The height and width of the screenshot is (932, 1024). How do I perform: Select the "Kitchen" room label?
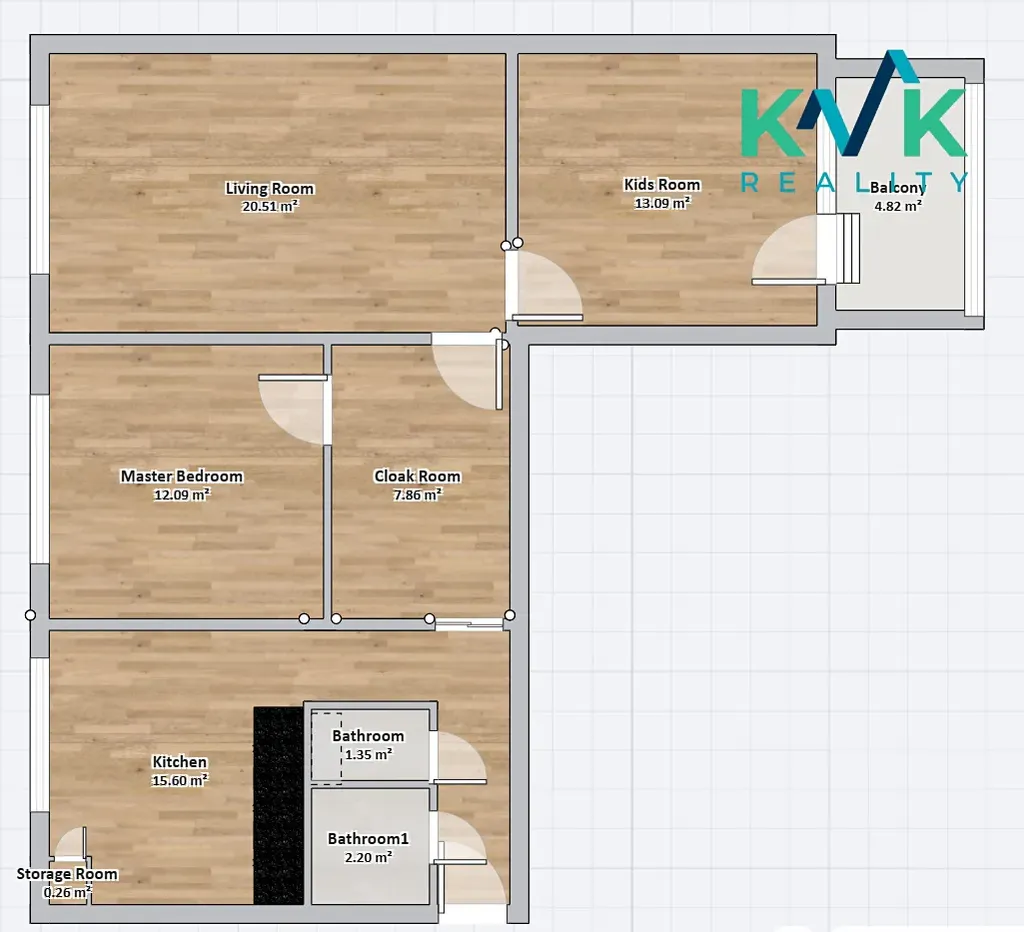(180, 762)
